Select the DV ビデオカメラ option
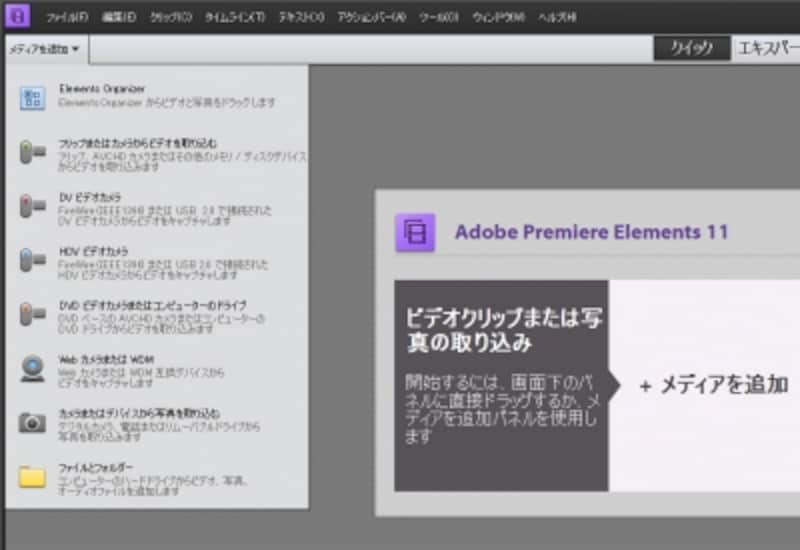The height and width of the screenshot is (550, 800). tap(164, 208)
